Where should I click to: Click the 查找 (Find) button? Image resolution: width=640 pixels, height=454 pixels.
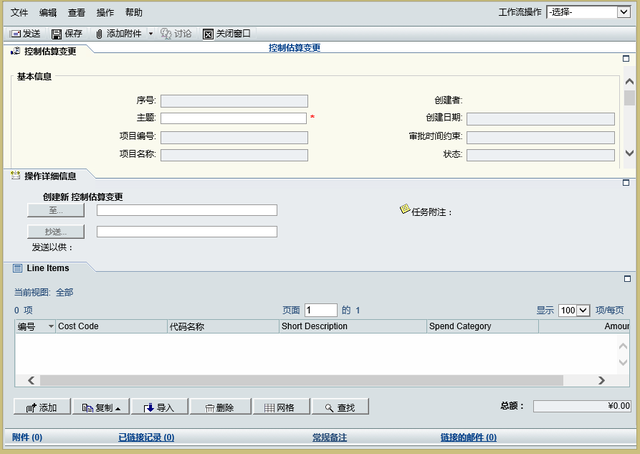(340, 407)
